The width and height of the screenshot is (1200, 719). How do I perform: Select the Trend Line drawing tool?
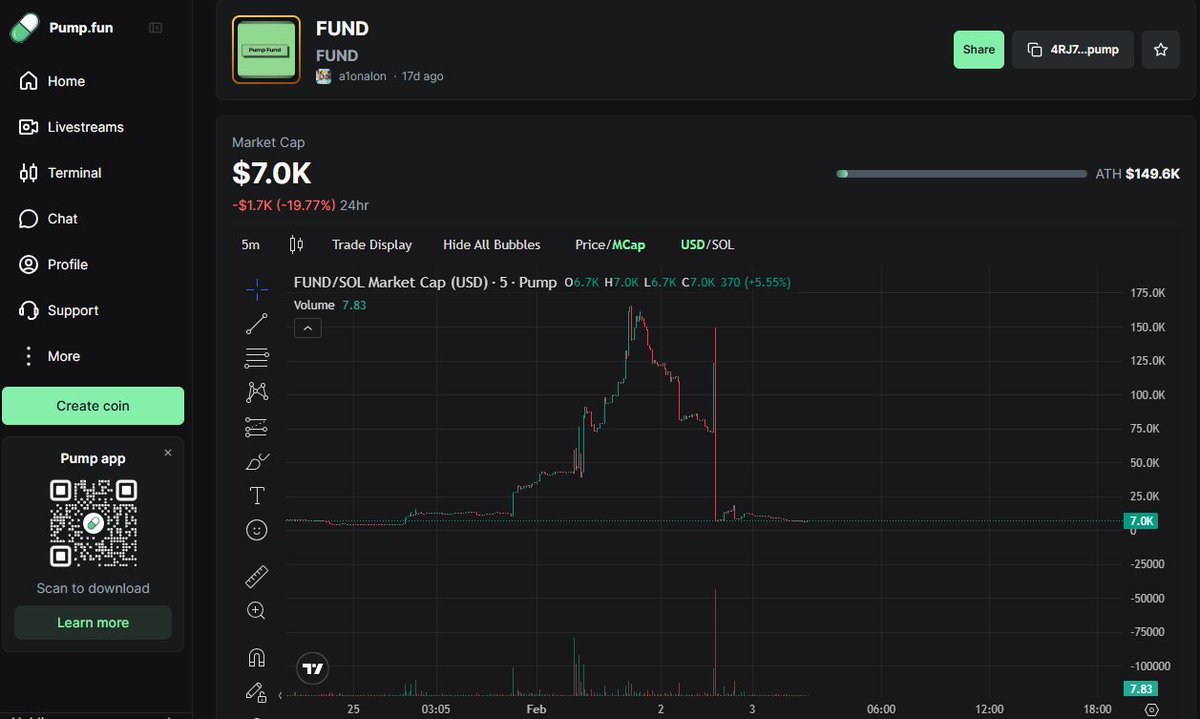[x=256, y=323]
